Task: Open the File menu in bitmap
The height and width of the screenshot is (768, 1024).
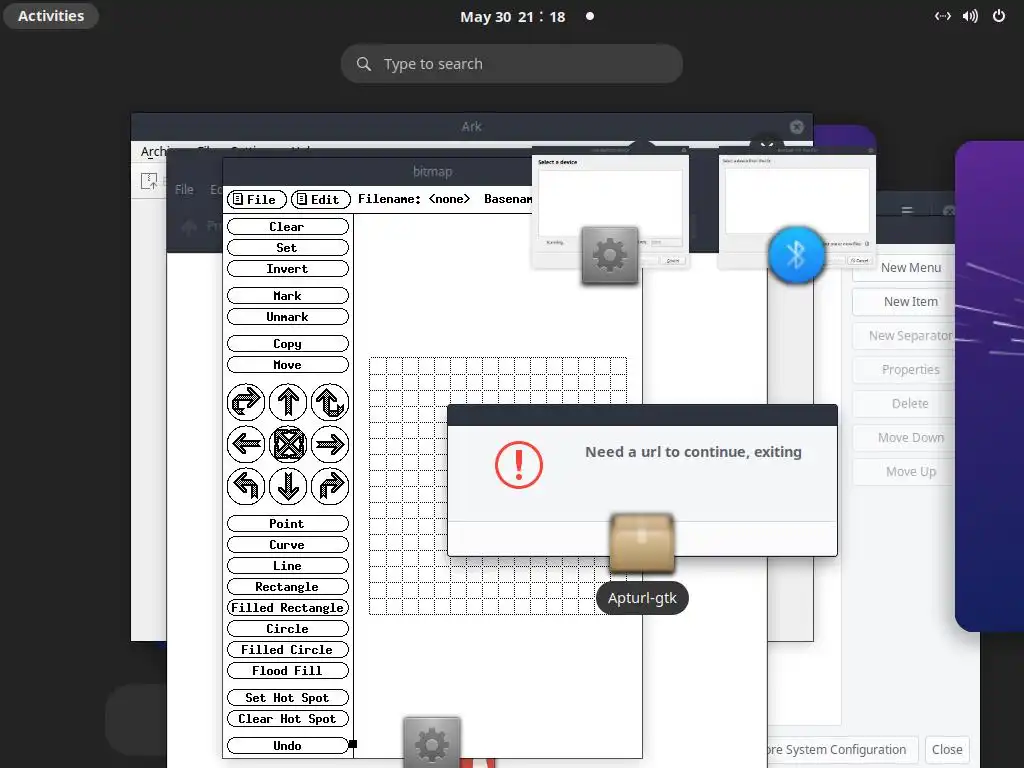Action: [x=257, y=199]
